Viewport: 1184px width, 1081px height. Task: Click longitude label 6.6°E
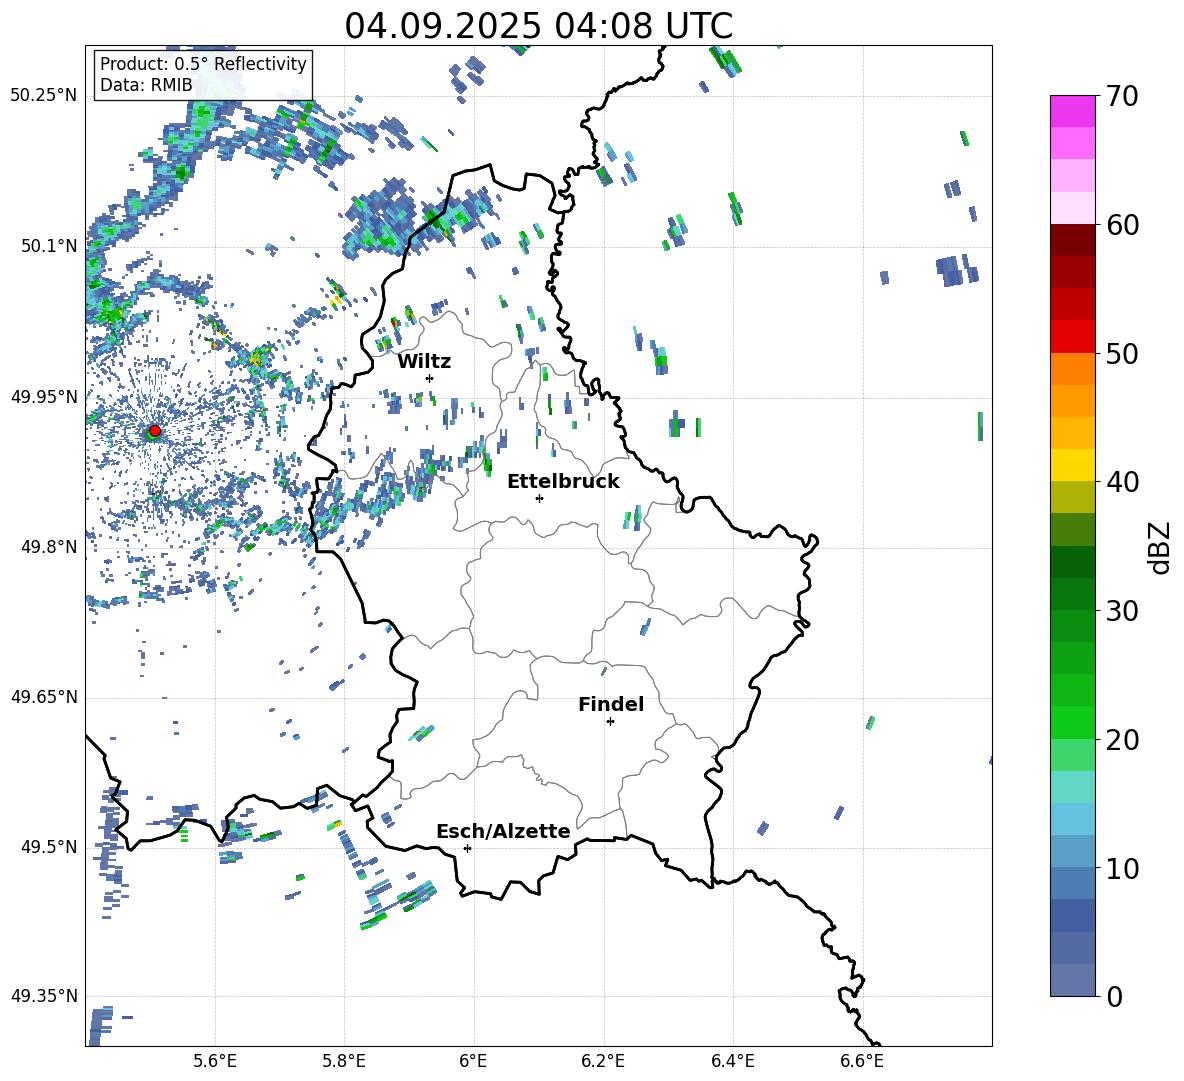[862, 1061]
